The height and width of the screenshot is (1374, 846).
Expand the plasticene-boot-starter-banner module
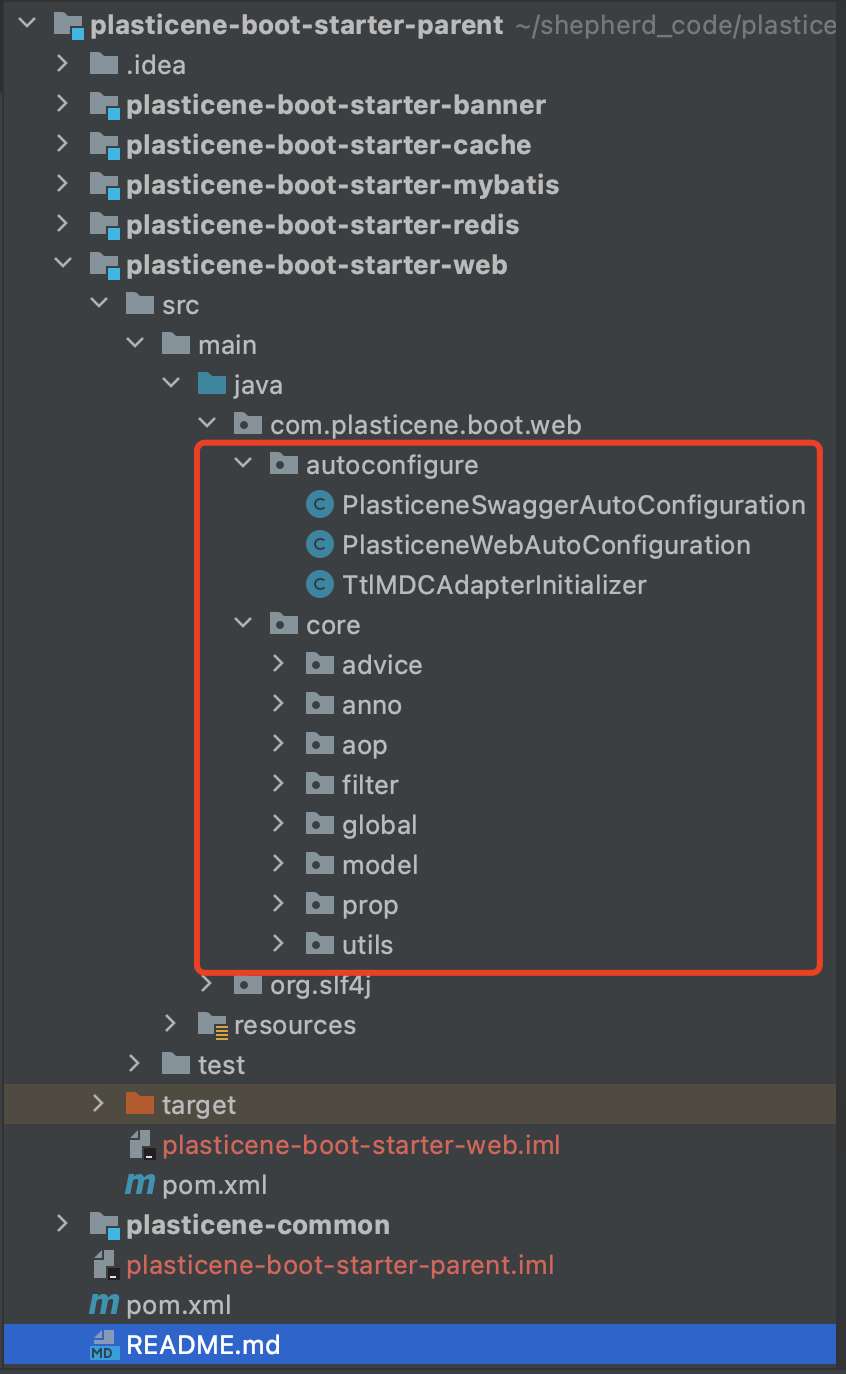pos(62,105)
